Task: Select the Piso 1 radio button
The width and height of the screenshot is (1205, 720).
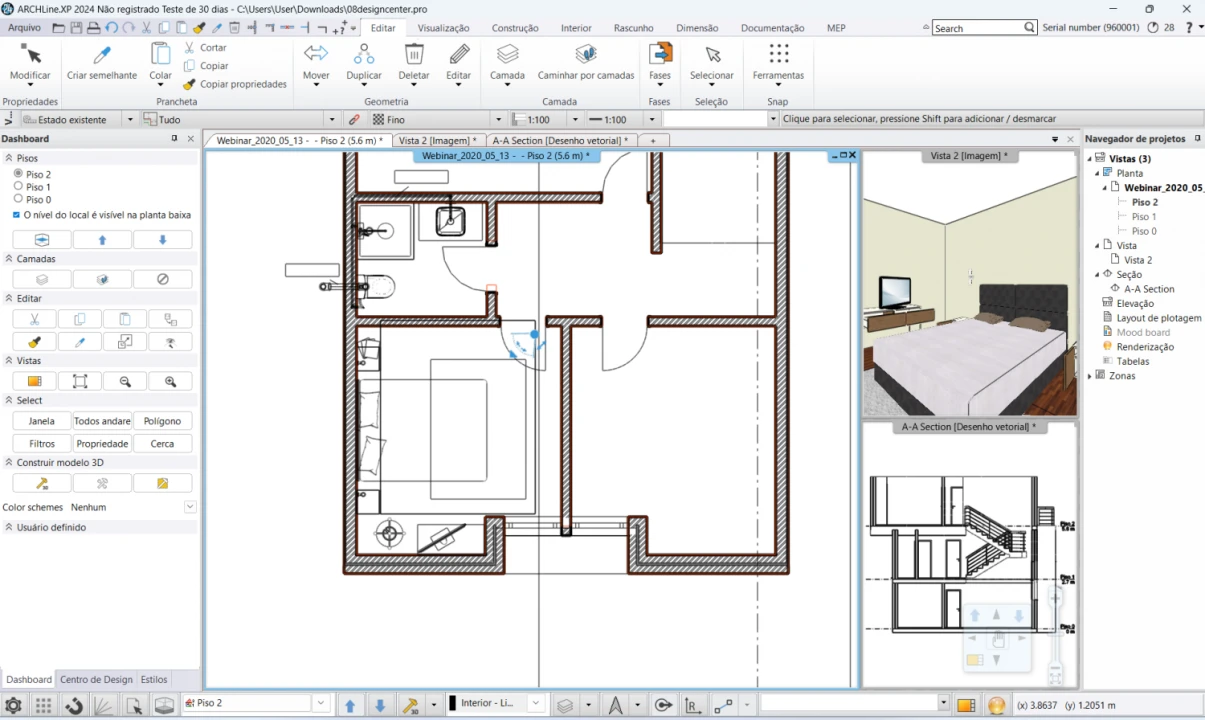Action: 18,186
